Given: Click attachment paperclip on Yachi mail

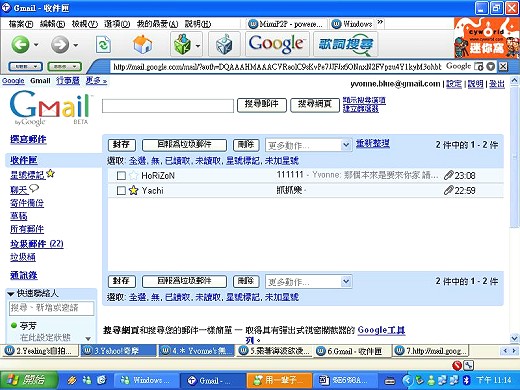Looking at the screenshot, I should point(449,190).
